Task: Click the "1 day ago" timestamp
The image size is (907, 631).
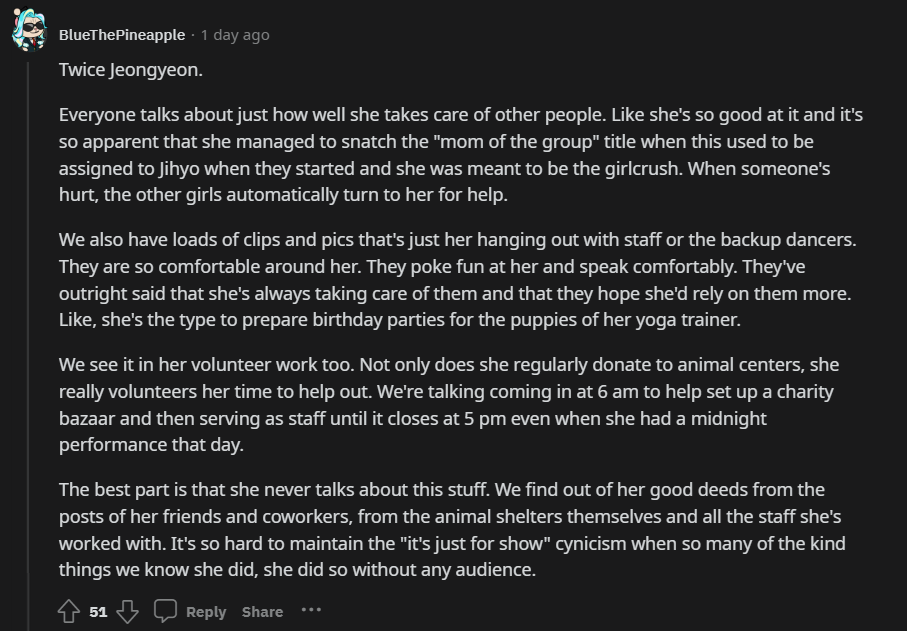Action: 235,34
